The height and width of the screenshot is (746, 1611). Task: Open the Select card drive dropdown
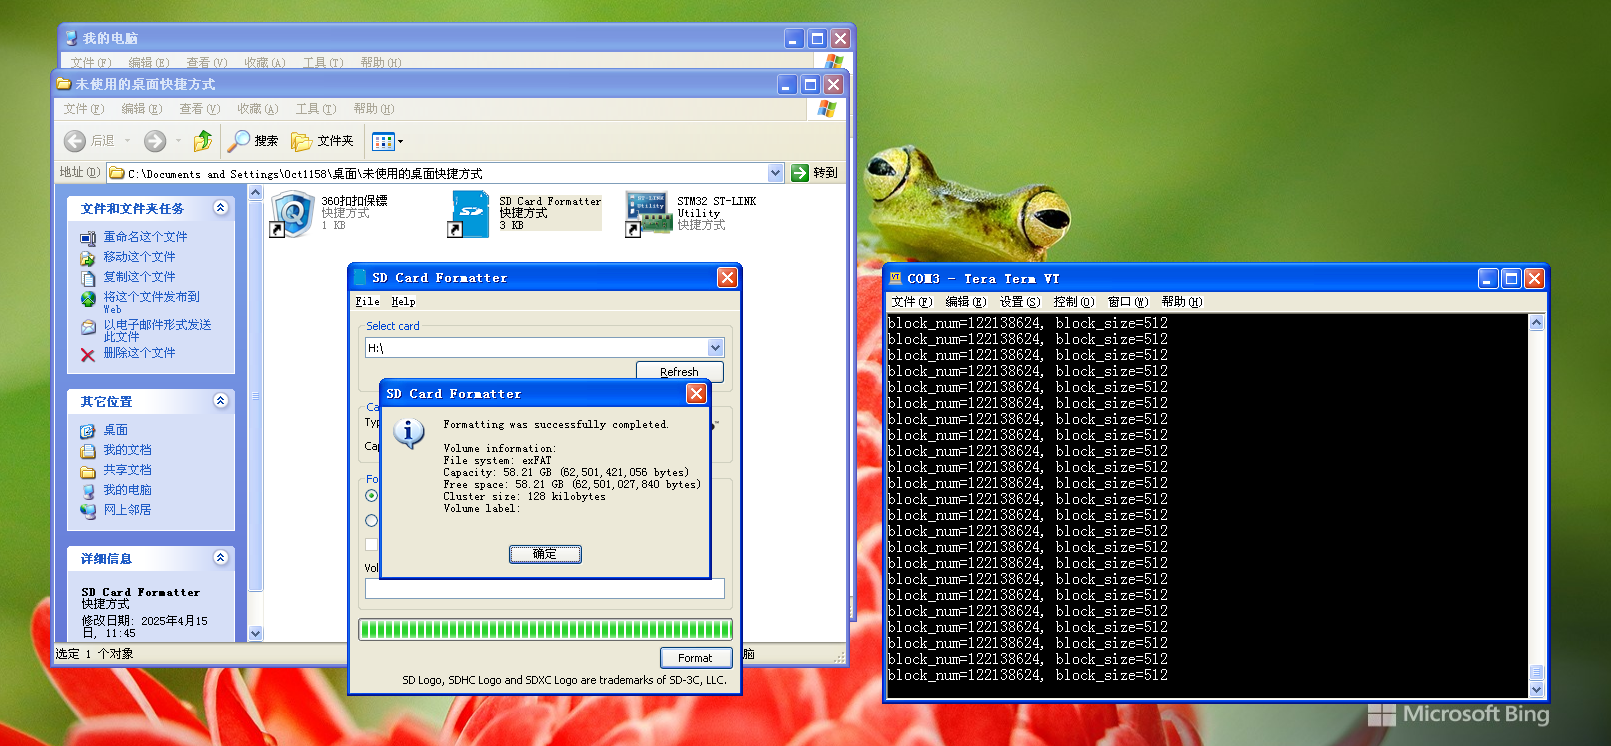pyautogui.click(x=715, y=348)
